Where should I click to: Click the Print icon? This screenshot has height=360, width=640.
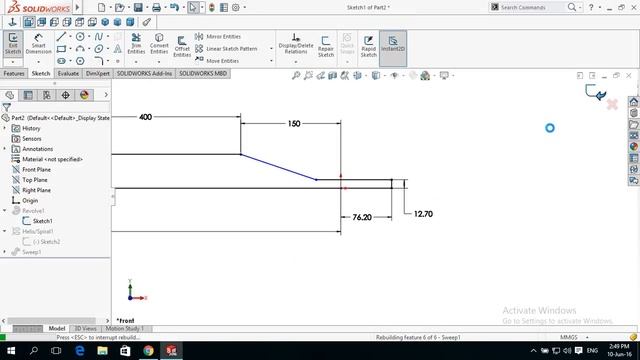(156, 7)
